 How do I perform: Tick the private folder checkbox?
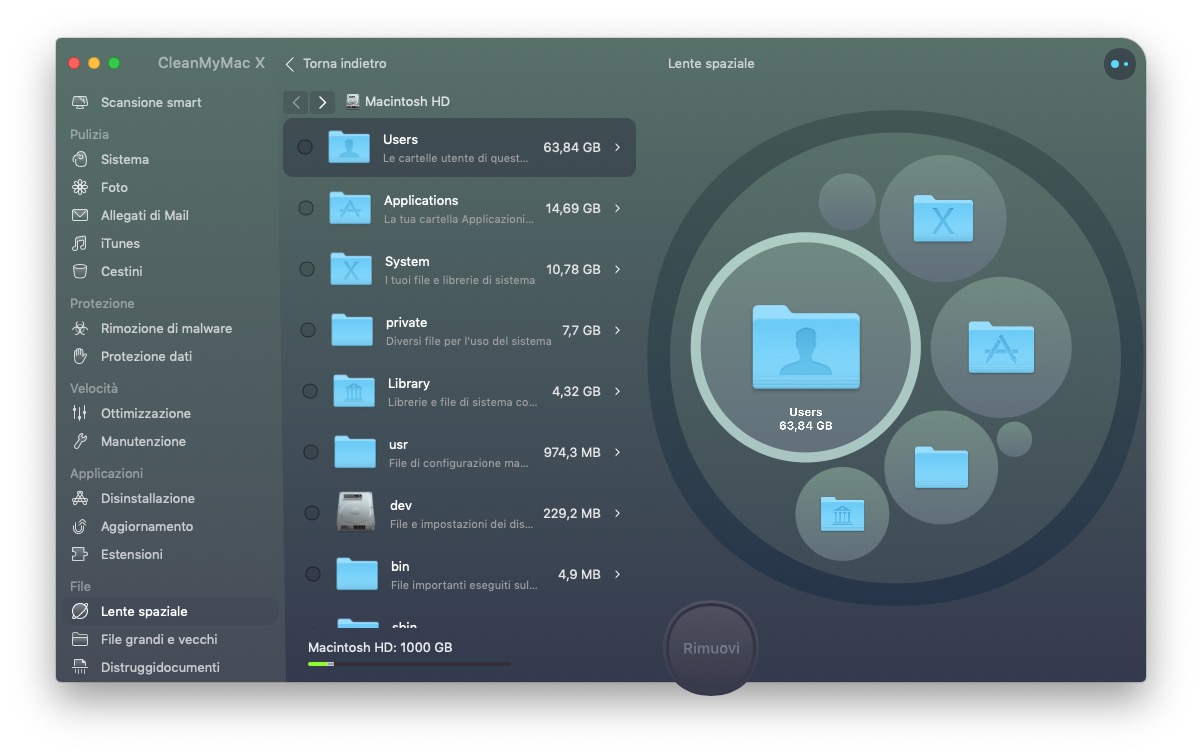308,331
